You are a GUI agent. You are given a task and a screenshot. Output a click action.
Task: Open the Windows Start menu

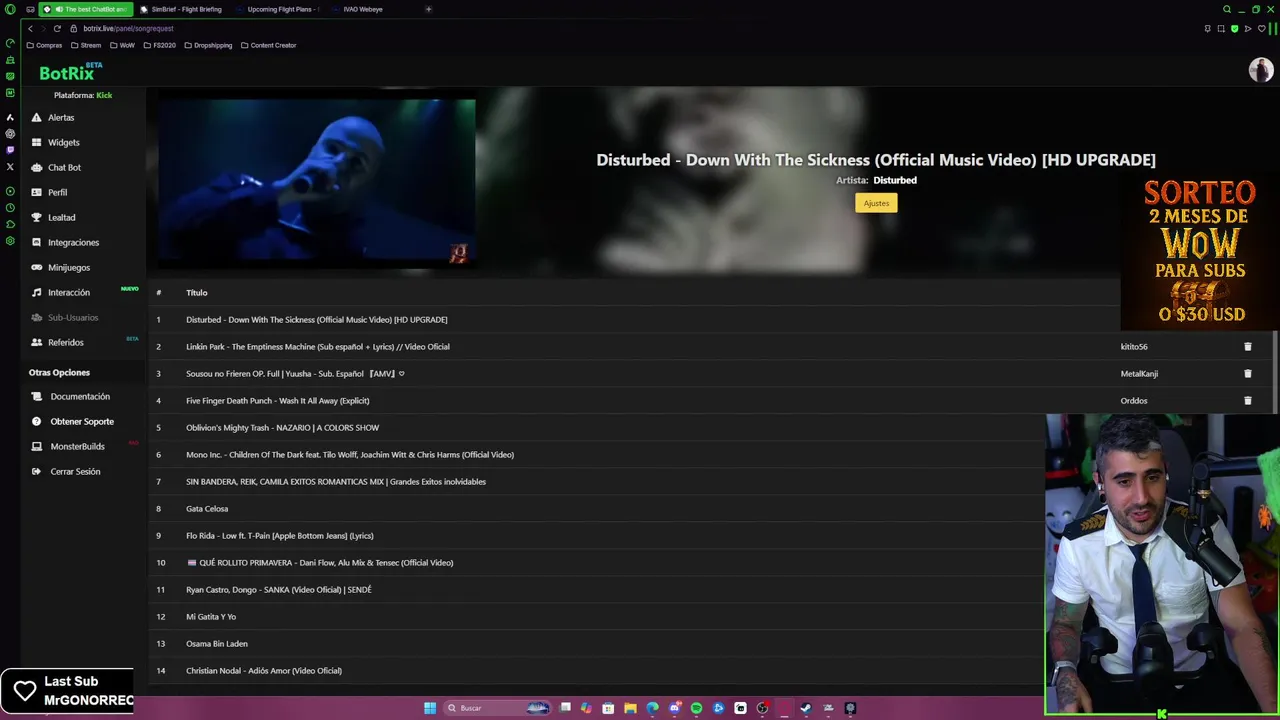[430, 708]
